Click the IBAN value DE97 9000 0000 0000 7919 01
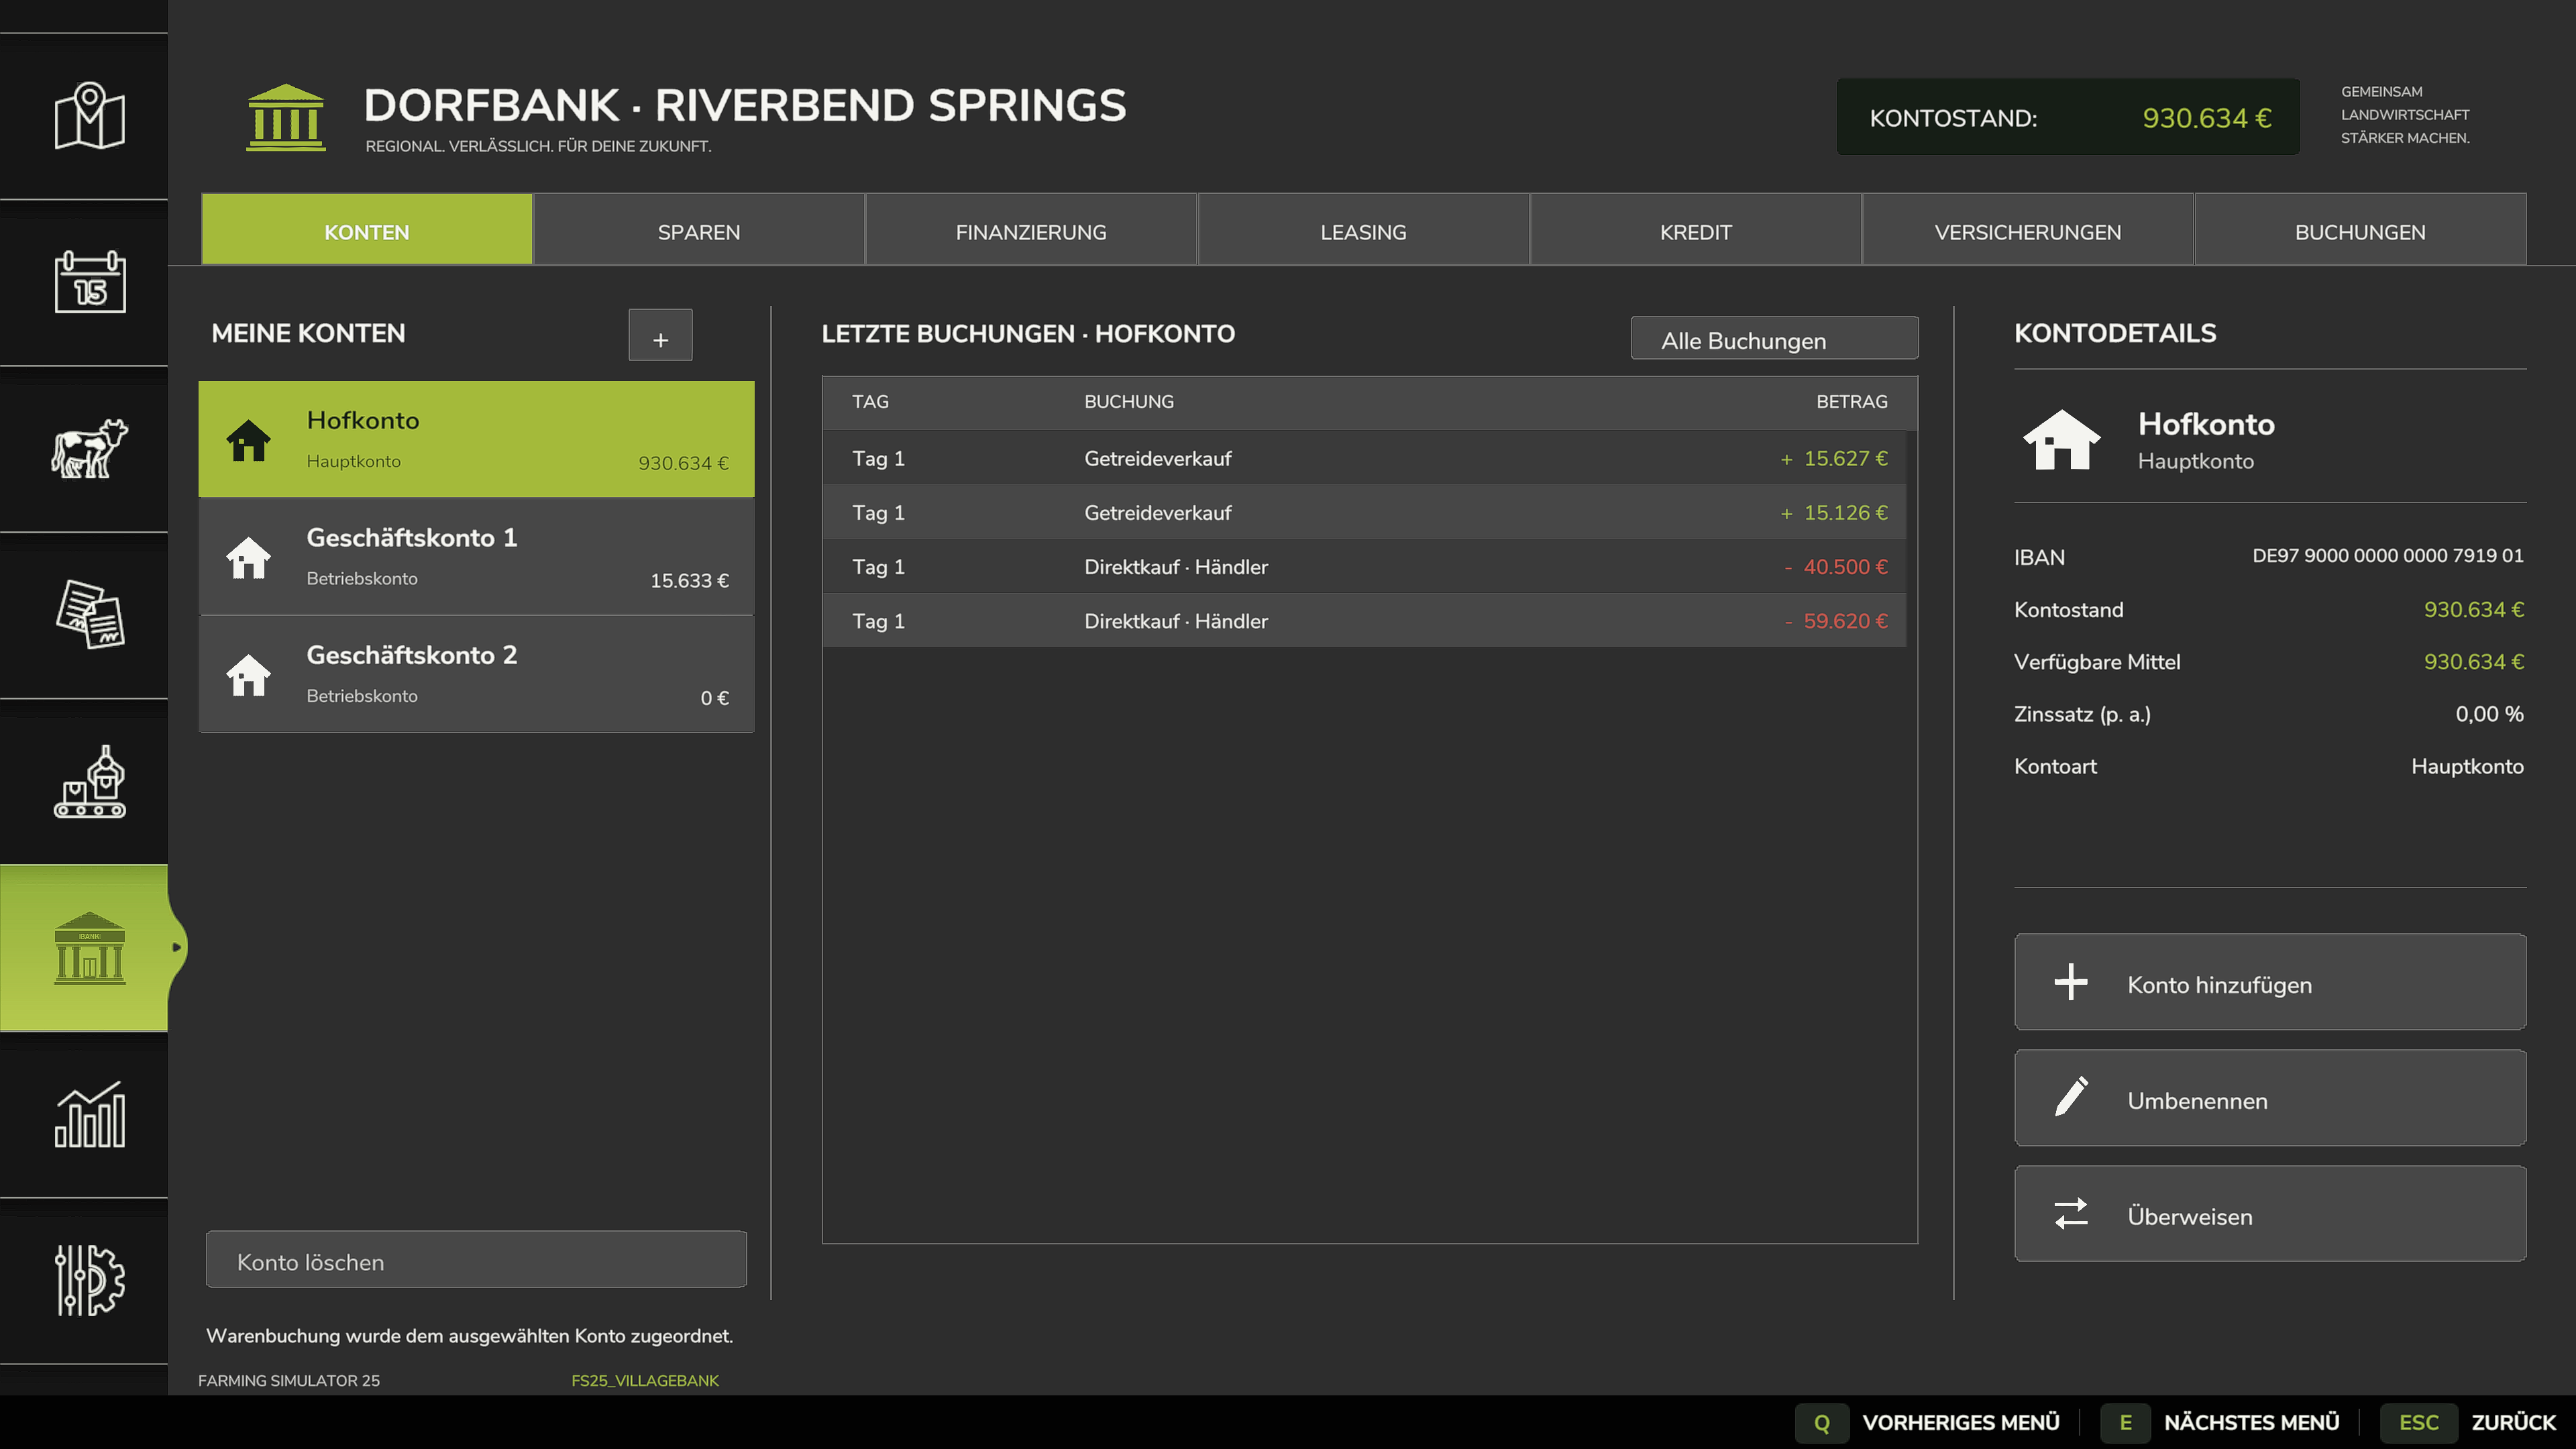Screen dimensions: 2576x1449 (x=2387, y=555)
